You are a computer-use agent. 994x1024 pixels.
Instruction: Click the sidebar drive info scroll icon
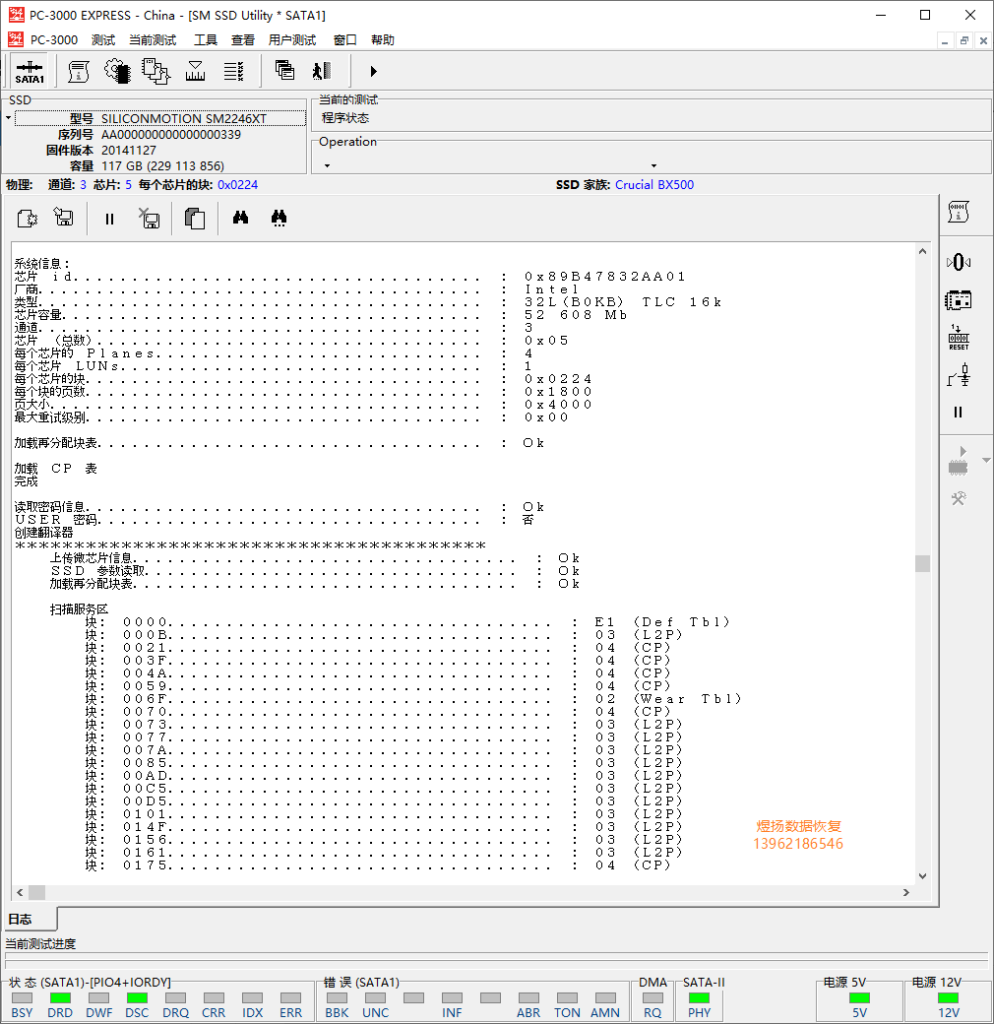958,212
